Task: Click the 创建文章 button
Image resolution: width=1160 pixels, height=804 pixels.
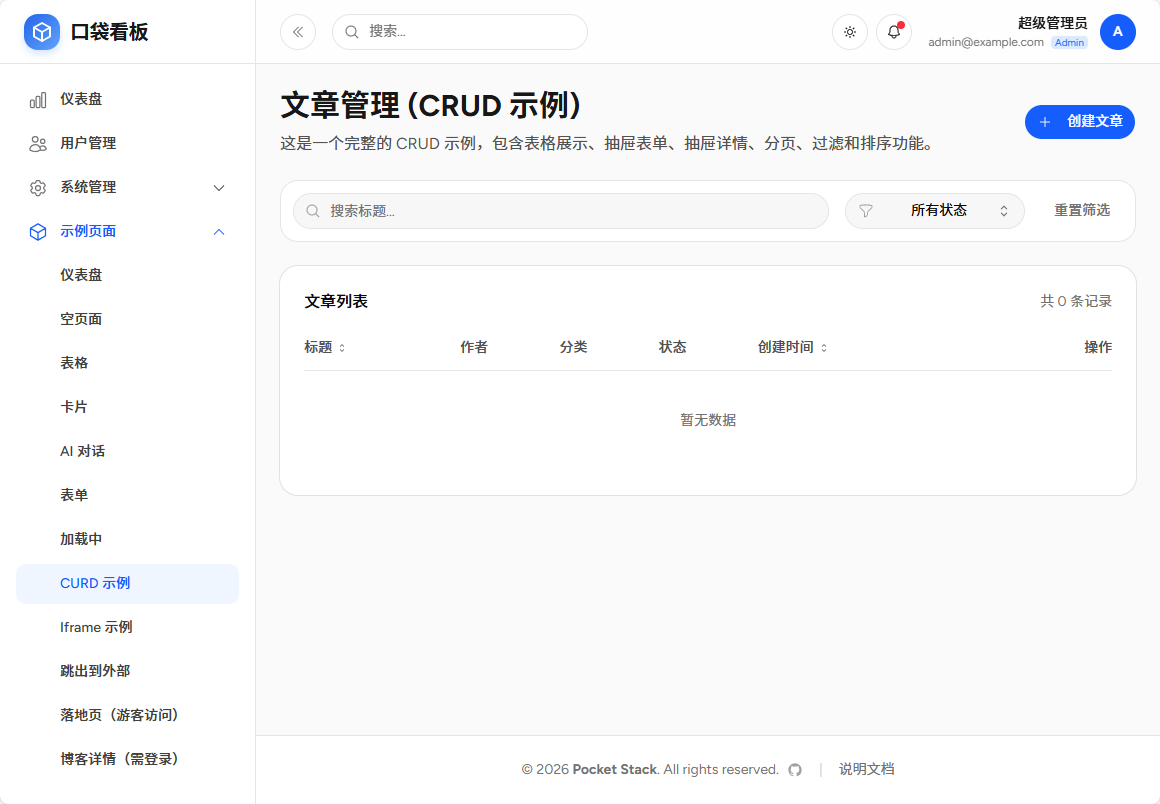Action: [x=1080, y=121]
